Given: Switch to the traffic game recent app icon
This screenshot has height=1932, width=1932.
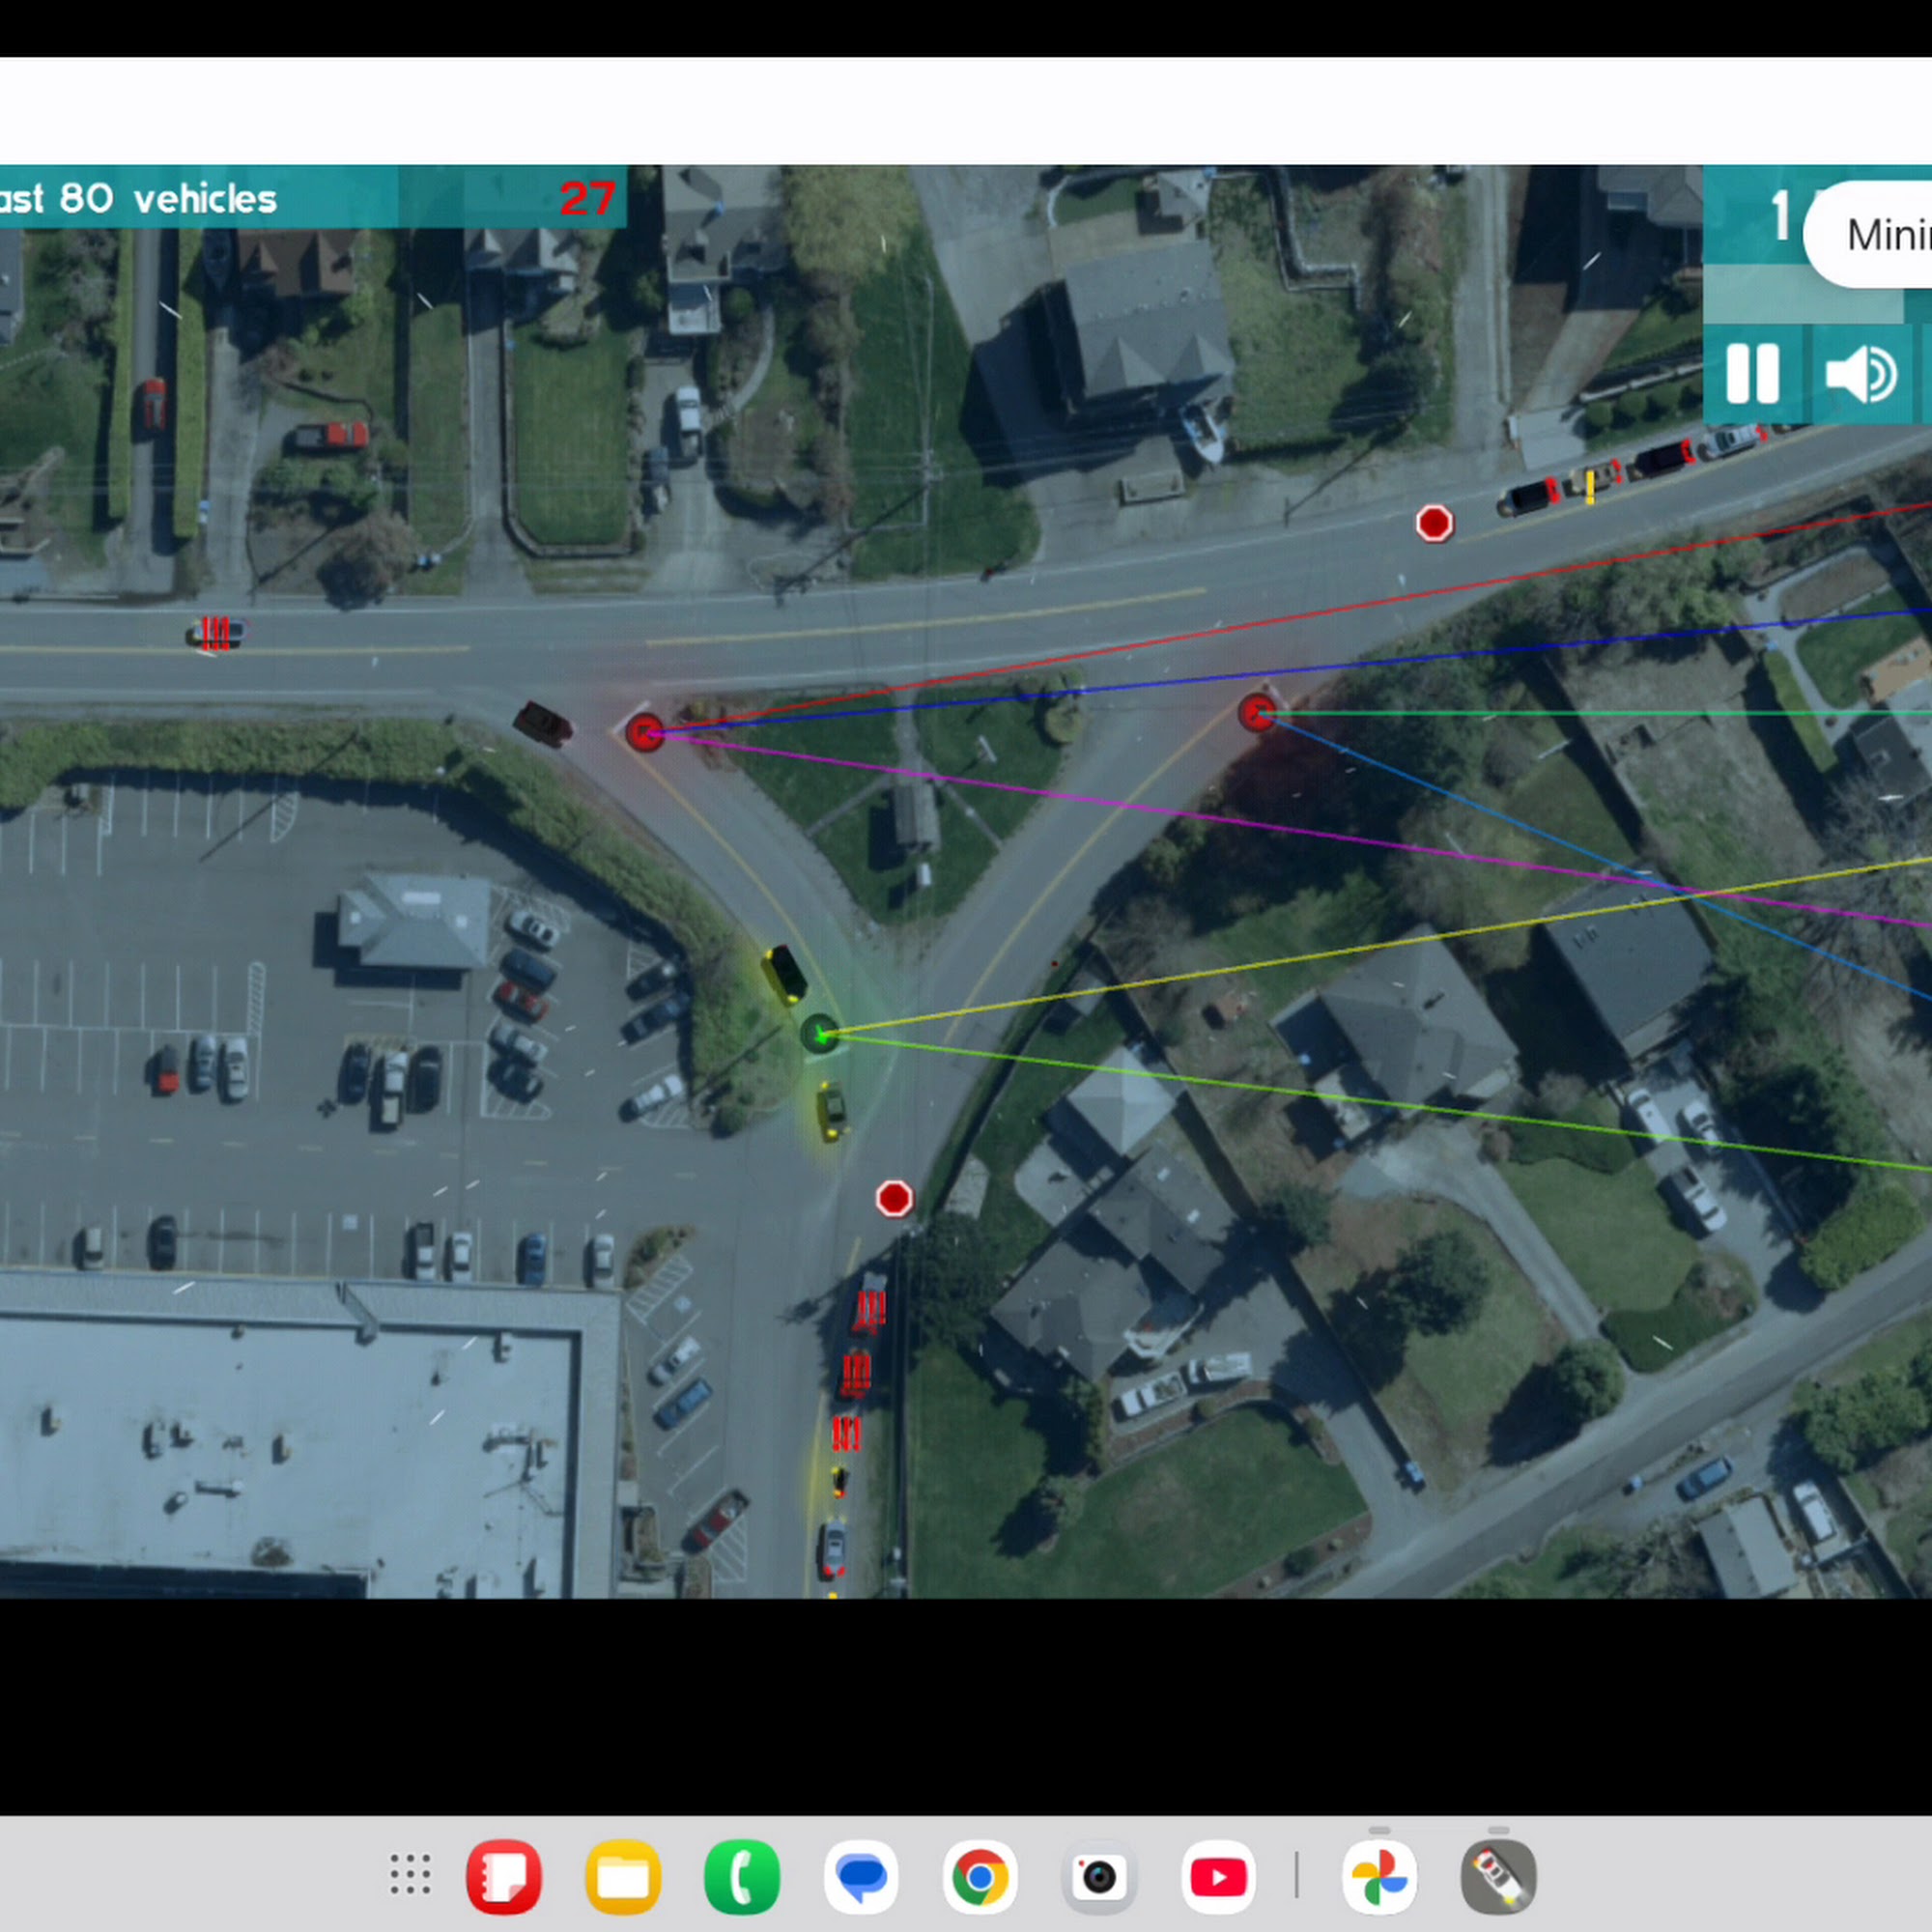Looking at the screenshot, I should click(x=1498, y=1876).
